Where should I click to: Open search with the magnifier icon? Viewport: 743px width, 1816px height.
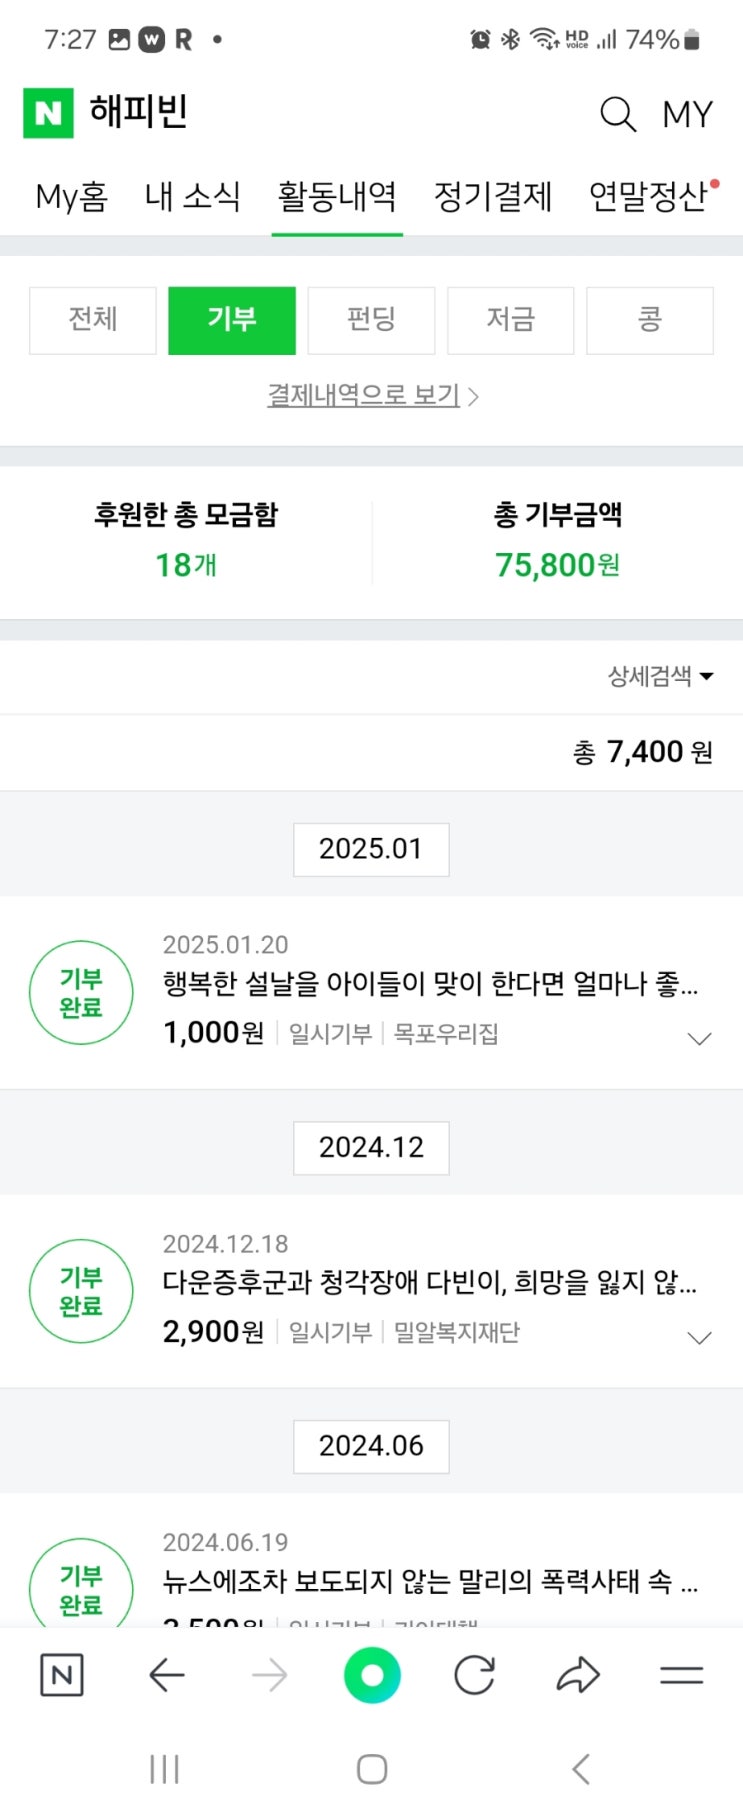coord(617,114)
